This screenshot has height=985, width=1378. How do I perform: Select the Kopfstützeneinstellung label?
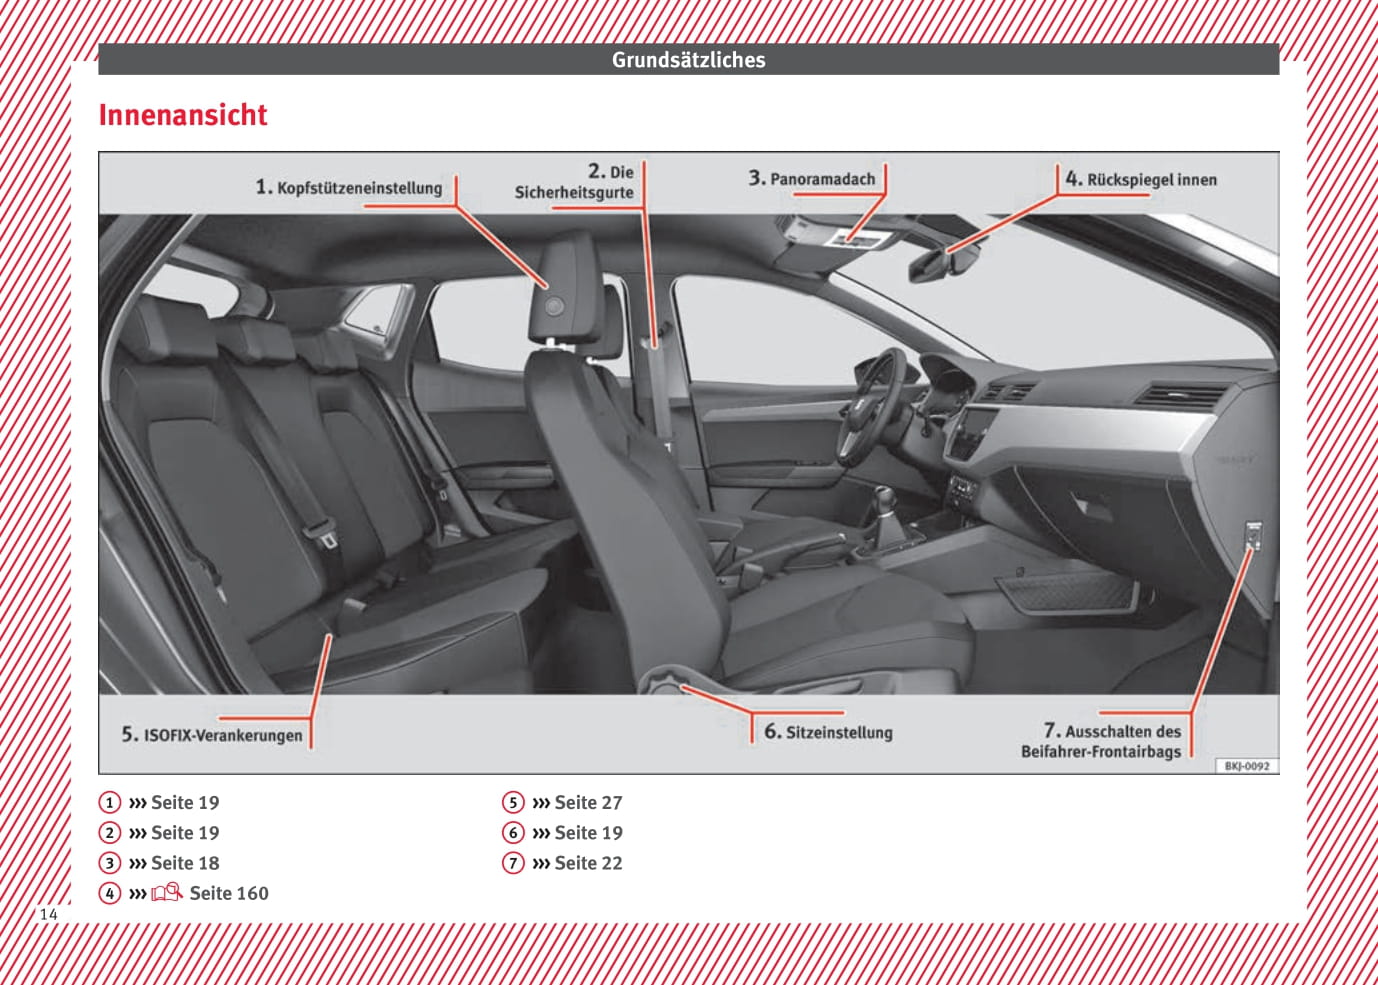pyautogui.click(x=358, y=188)
